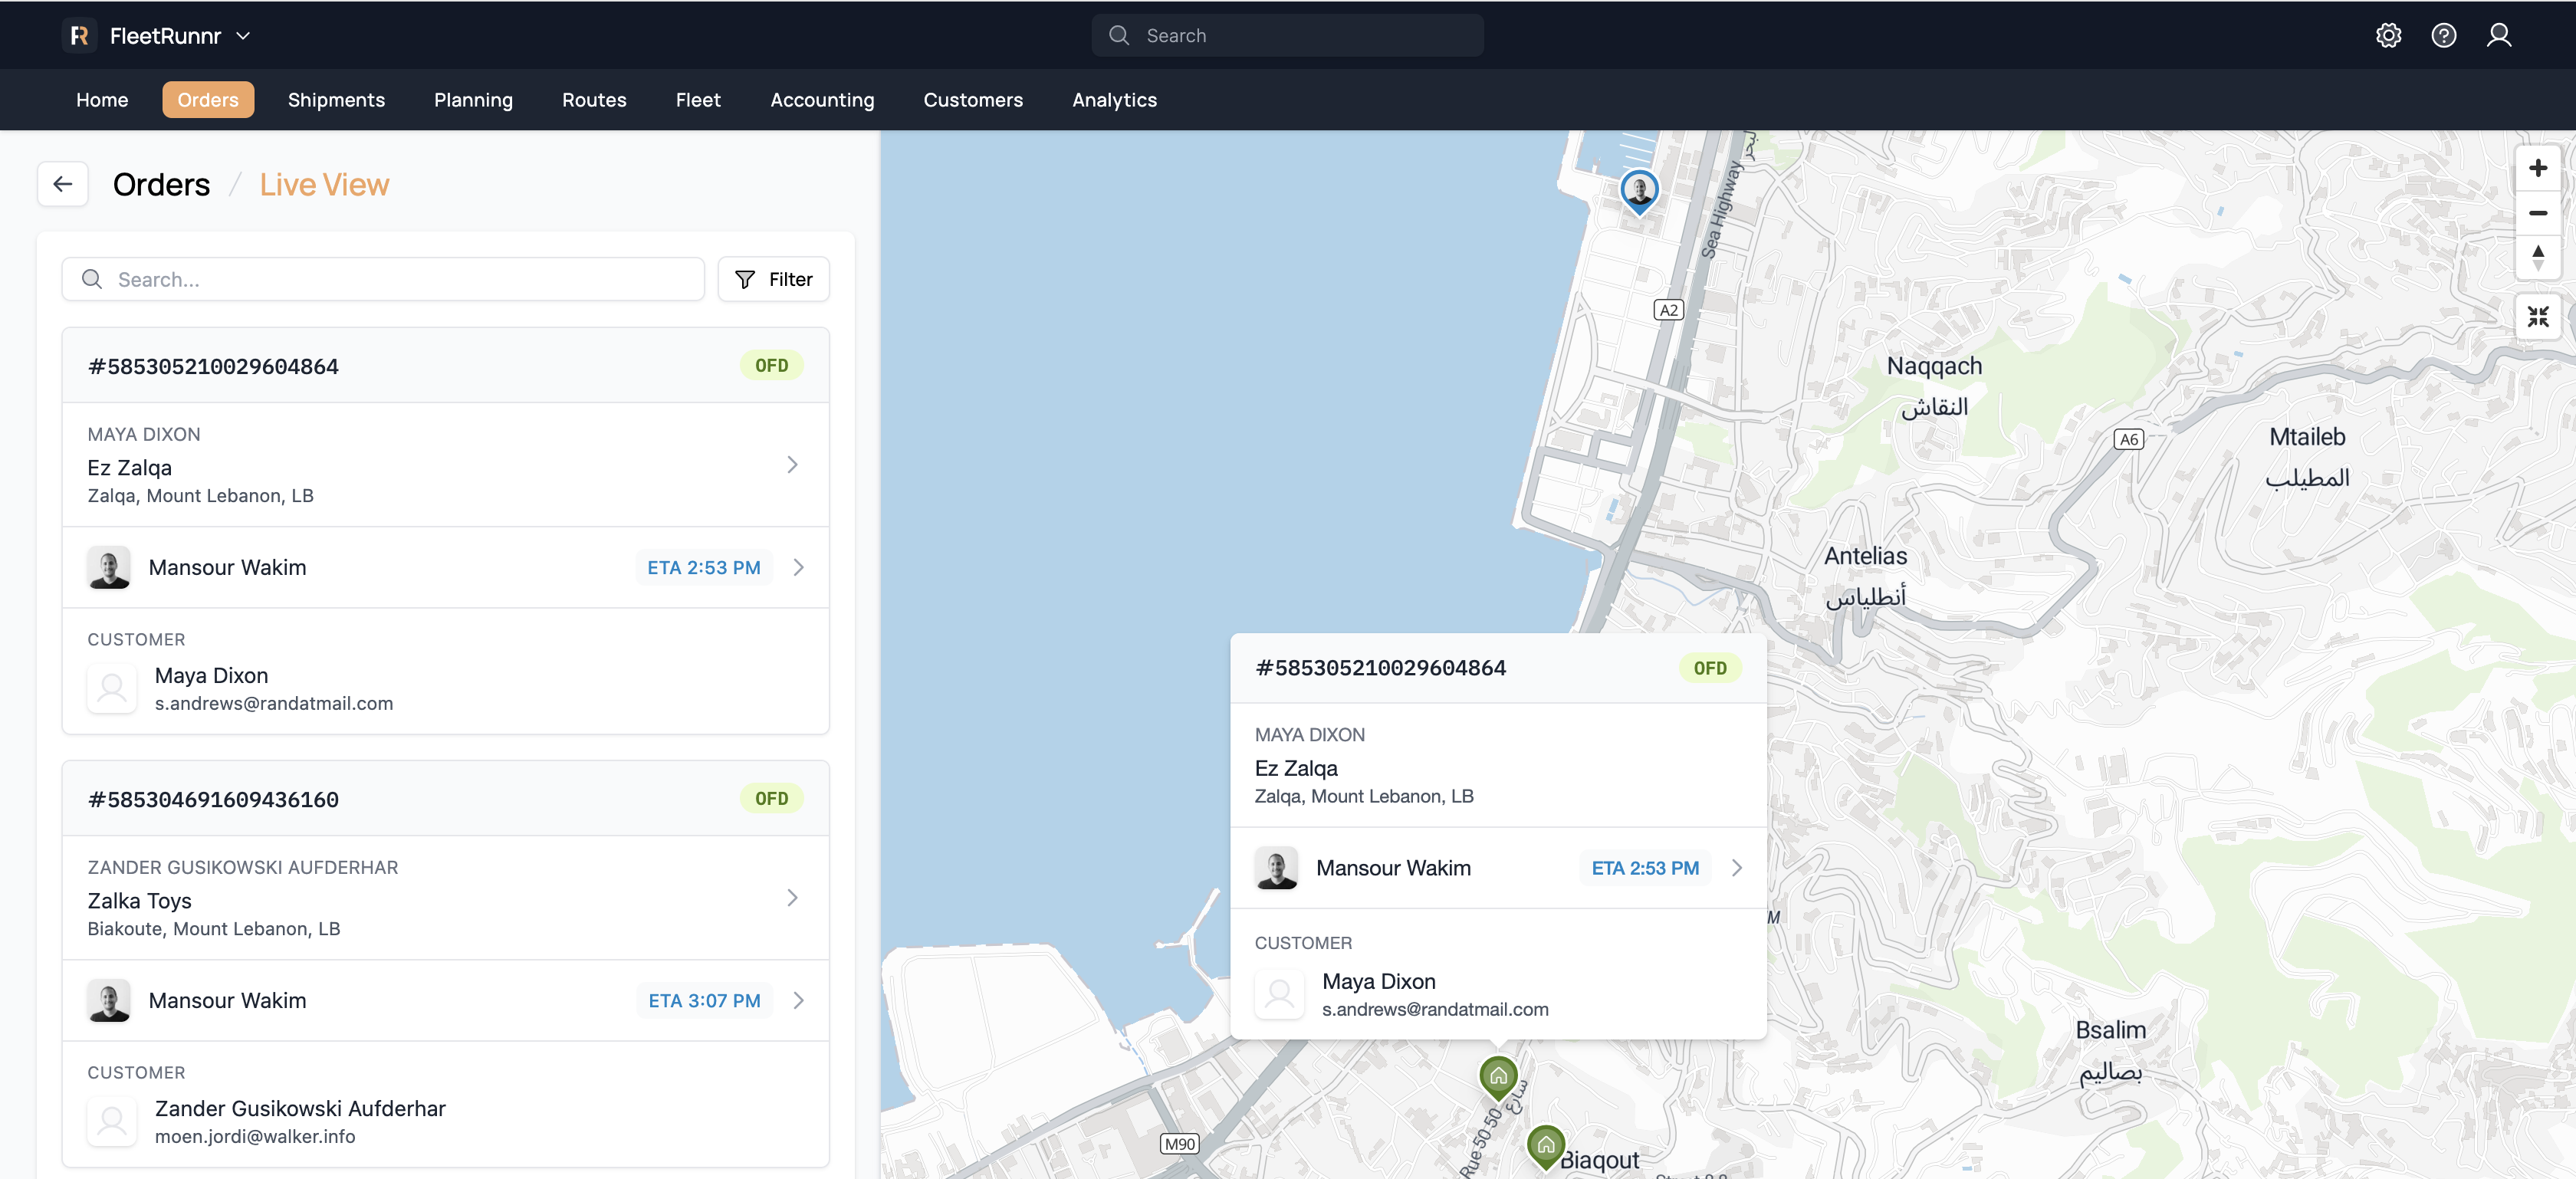Open the user profile icon

[2498, 36]
